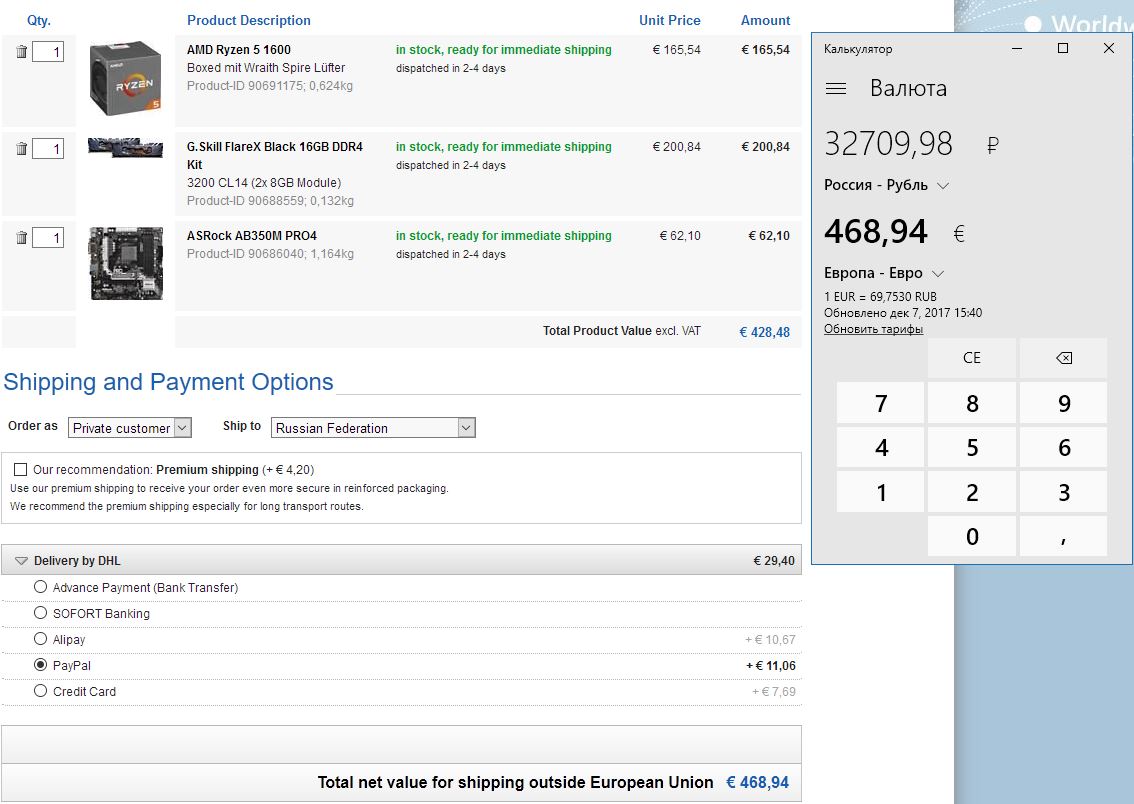Enable the Premium shipping checkbox
Screen dimensions: 1134x804
coord(20,469)
